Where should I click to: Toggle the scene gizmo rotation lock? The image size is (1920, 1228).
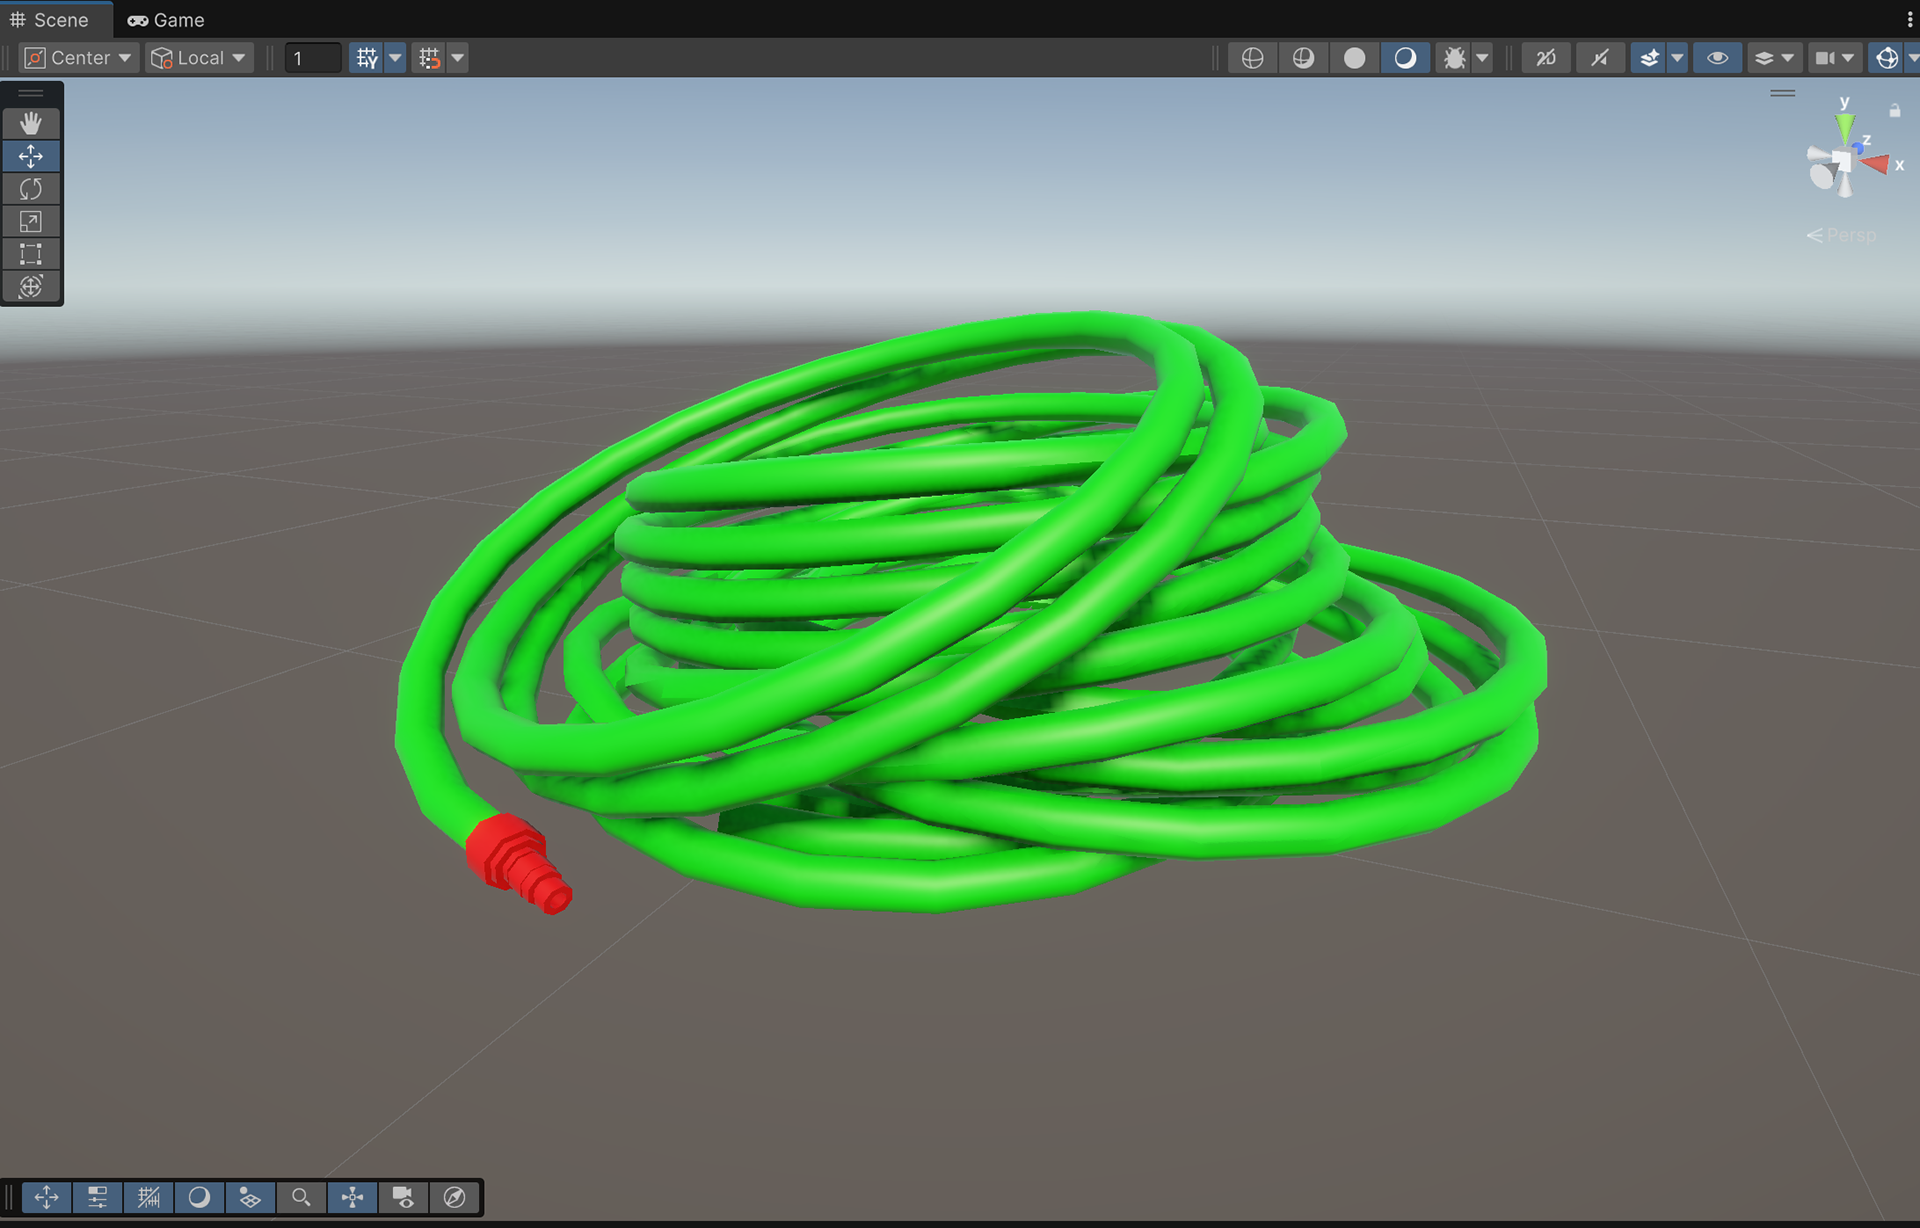(x=1894, y=110)
